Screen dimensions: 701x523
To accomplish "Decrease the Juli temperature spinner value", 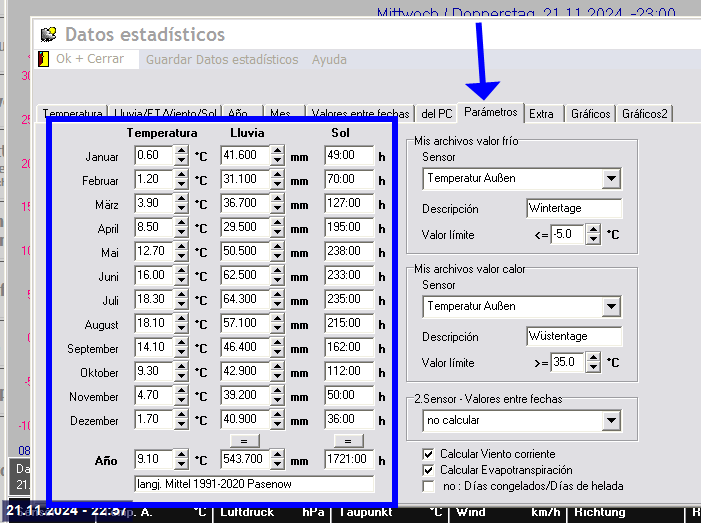I will coord(181,304).
